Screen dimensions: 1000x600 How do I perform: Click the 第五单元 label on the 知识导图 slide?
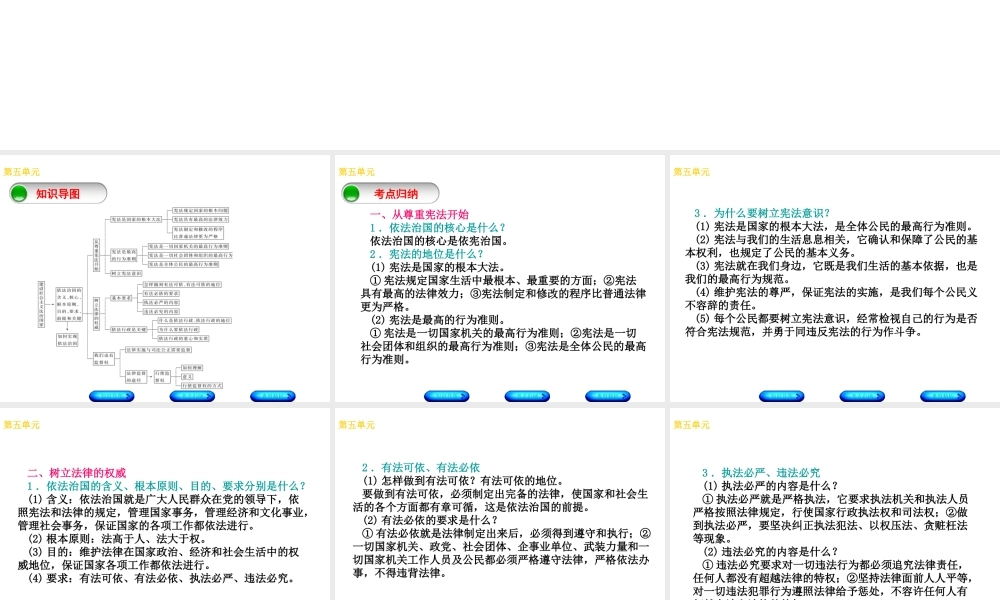tap(22, 172)
